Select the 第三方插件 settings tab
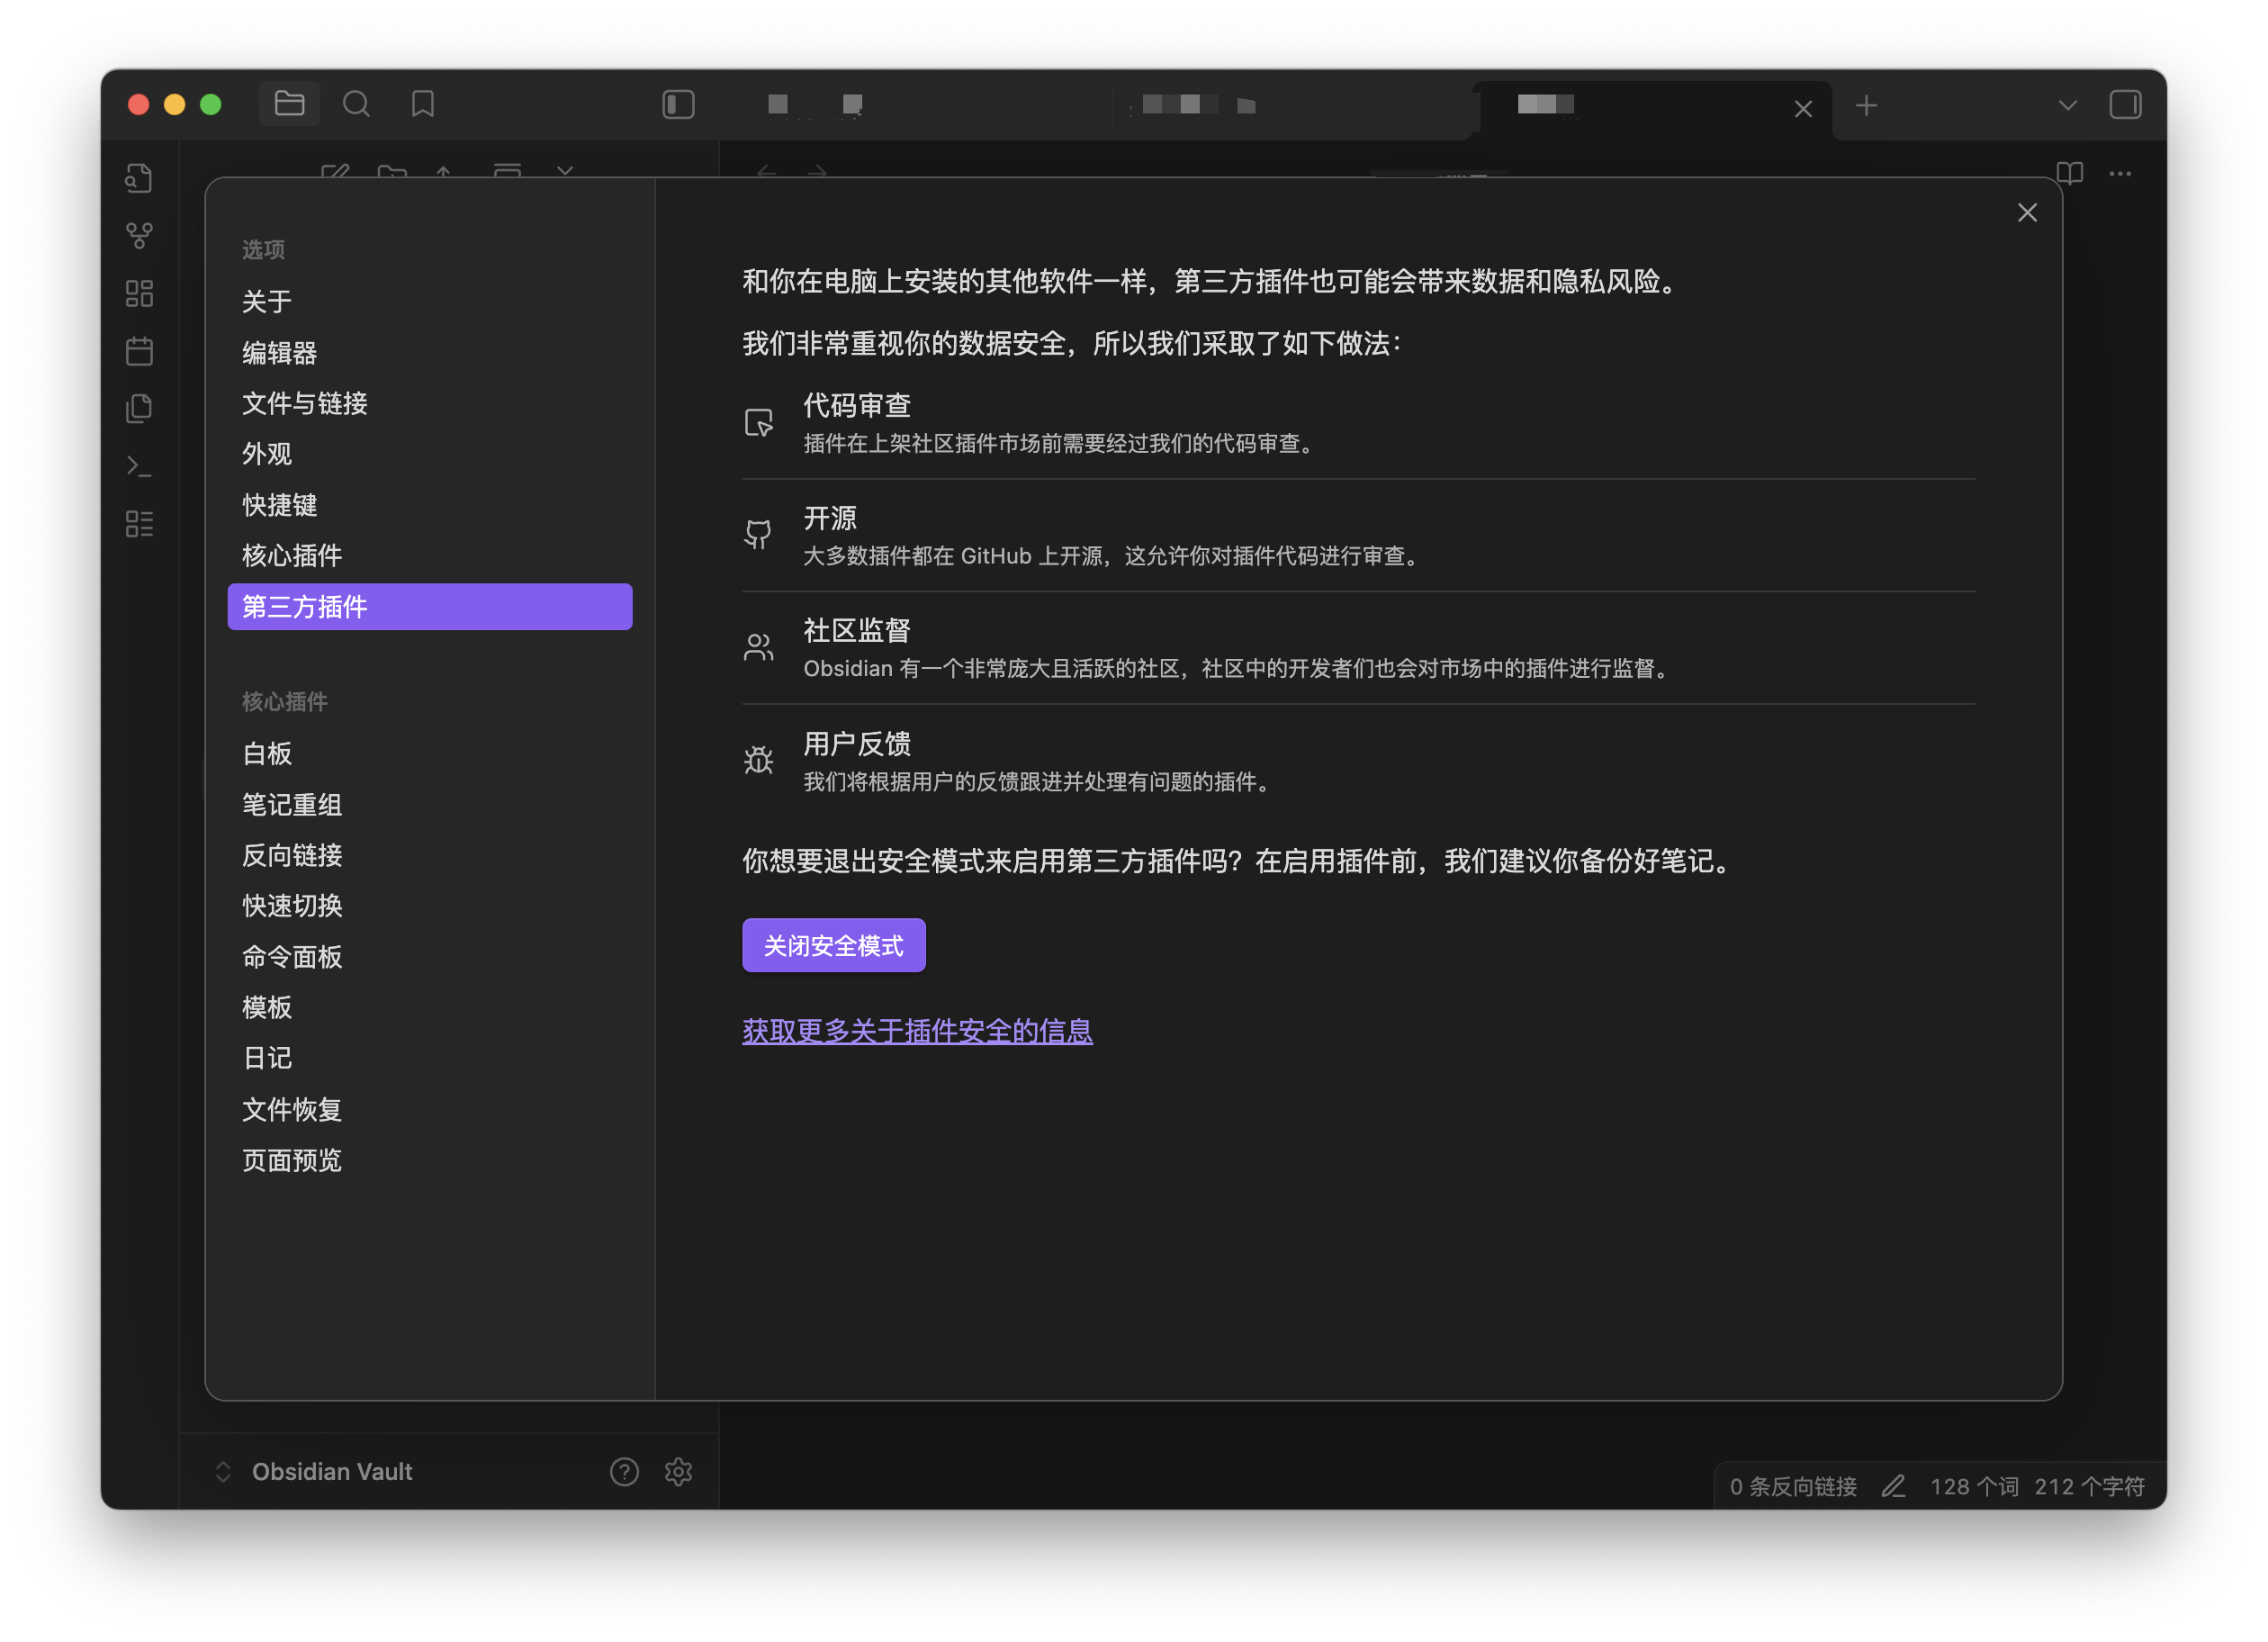The height and width of the screenshot is (1642, 2268). coord(430,606)
